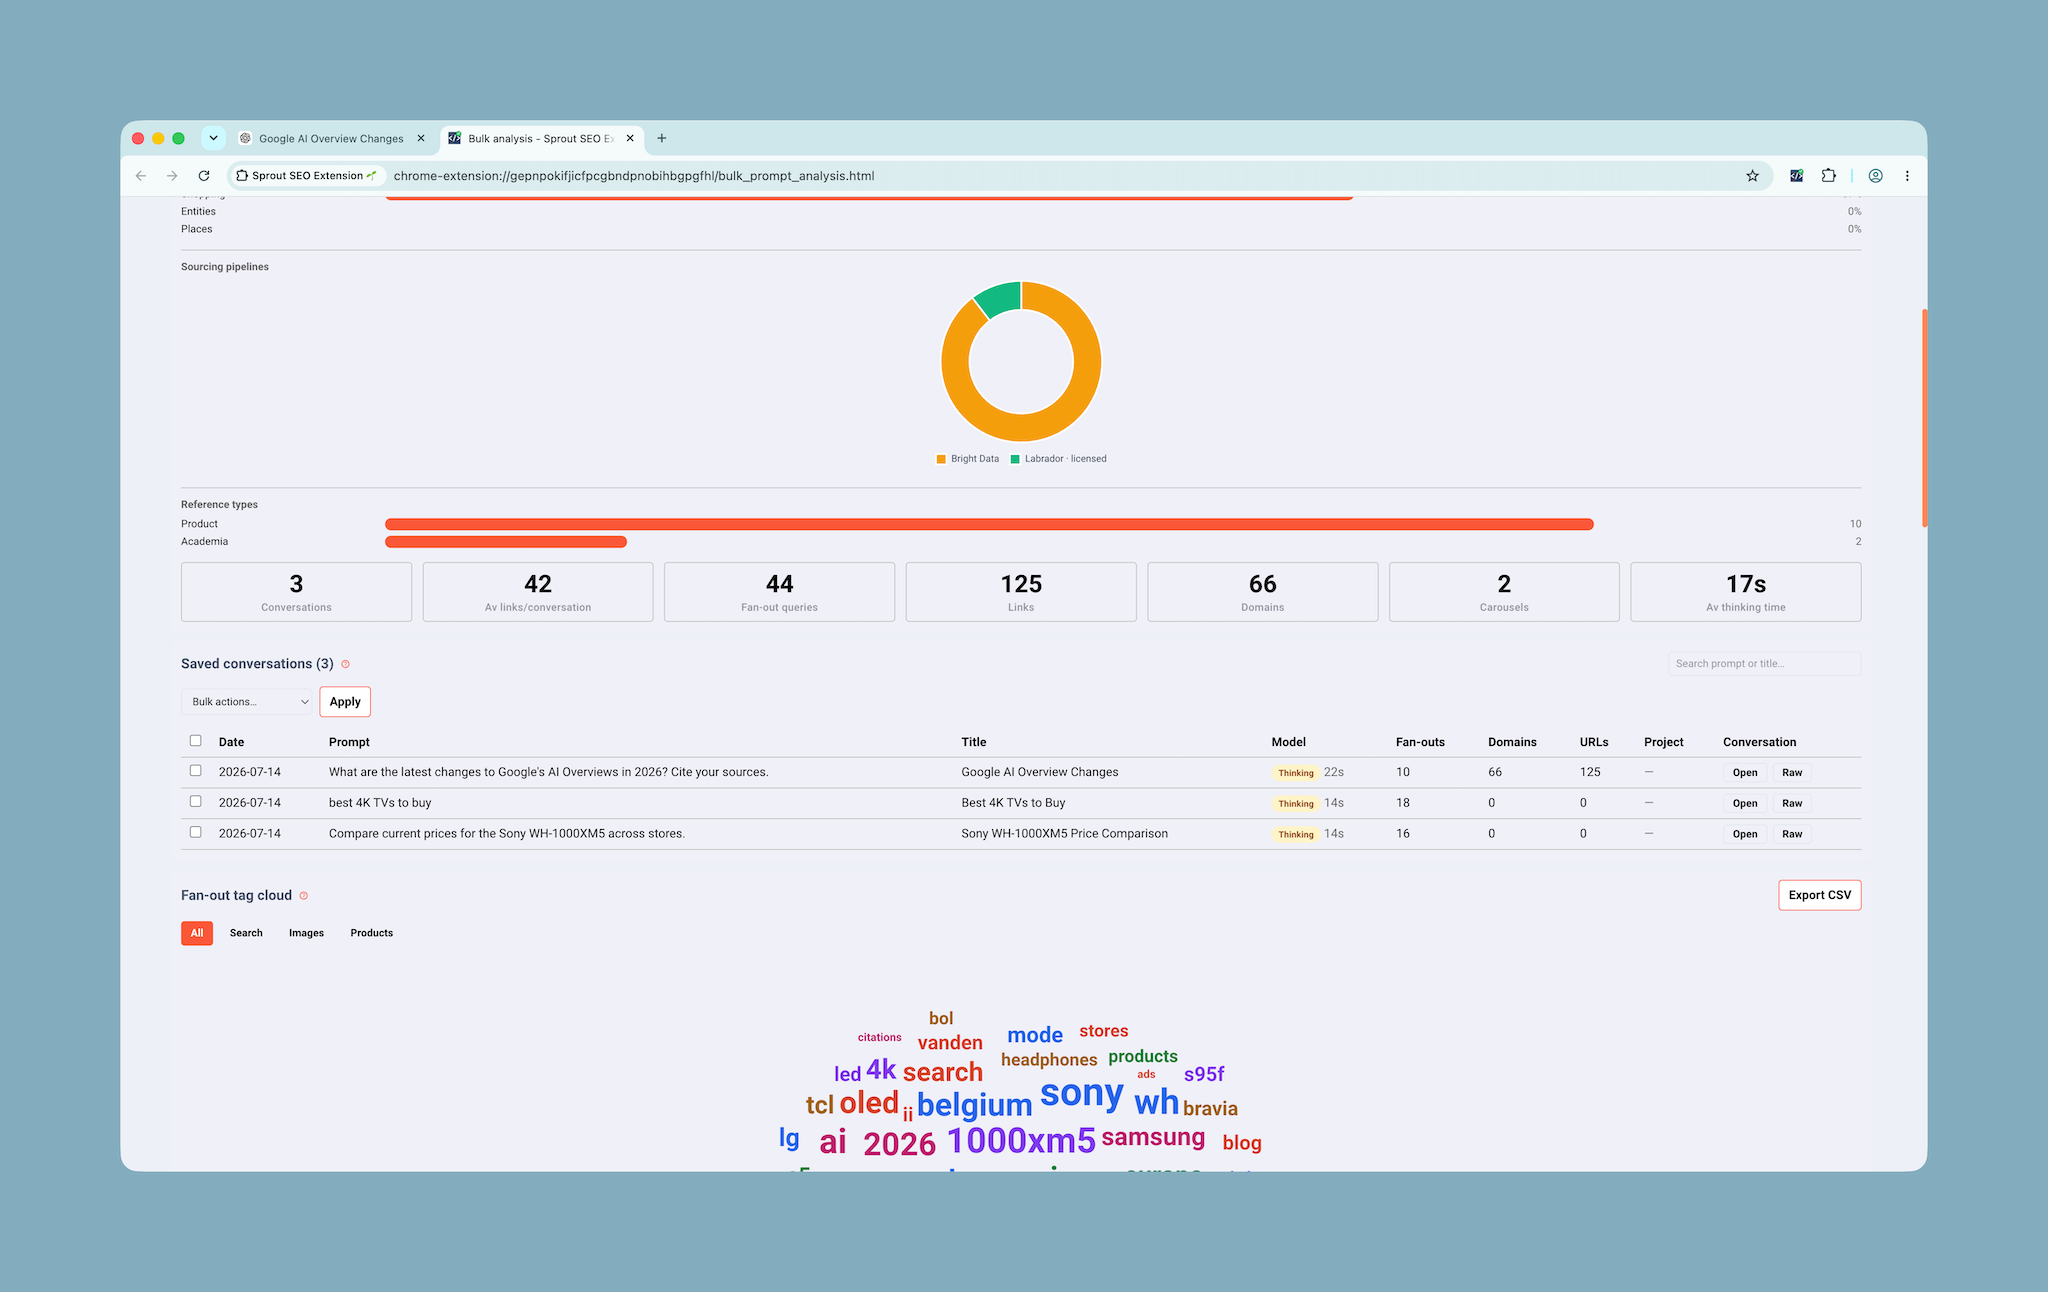Check the Google AI Overviews prompt row
Screen dimensions: 2048x1292
click(x=196, y=771)
